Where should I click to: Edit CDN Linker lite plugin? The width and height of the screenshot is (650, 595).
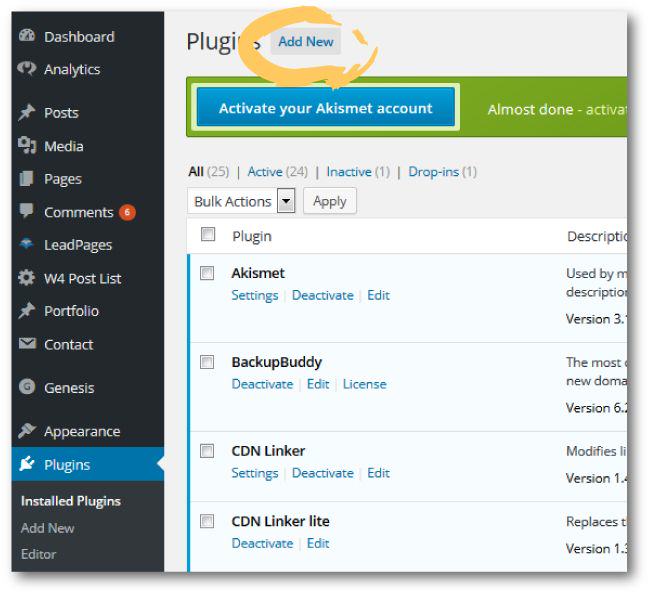[x=318, y=543]
